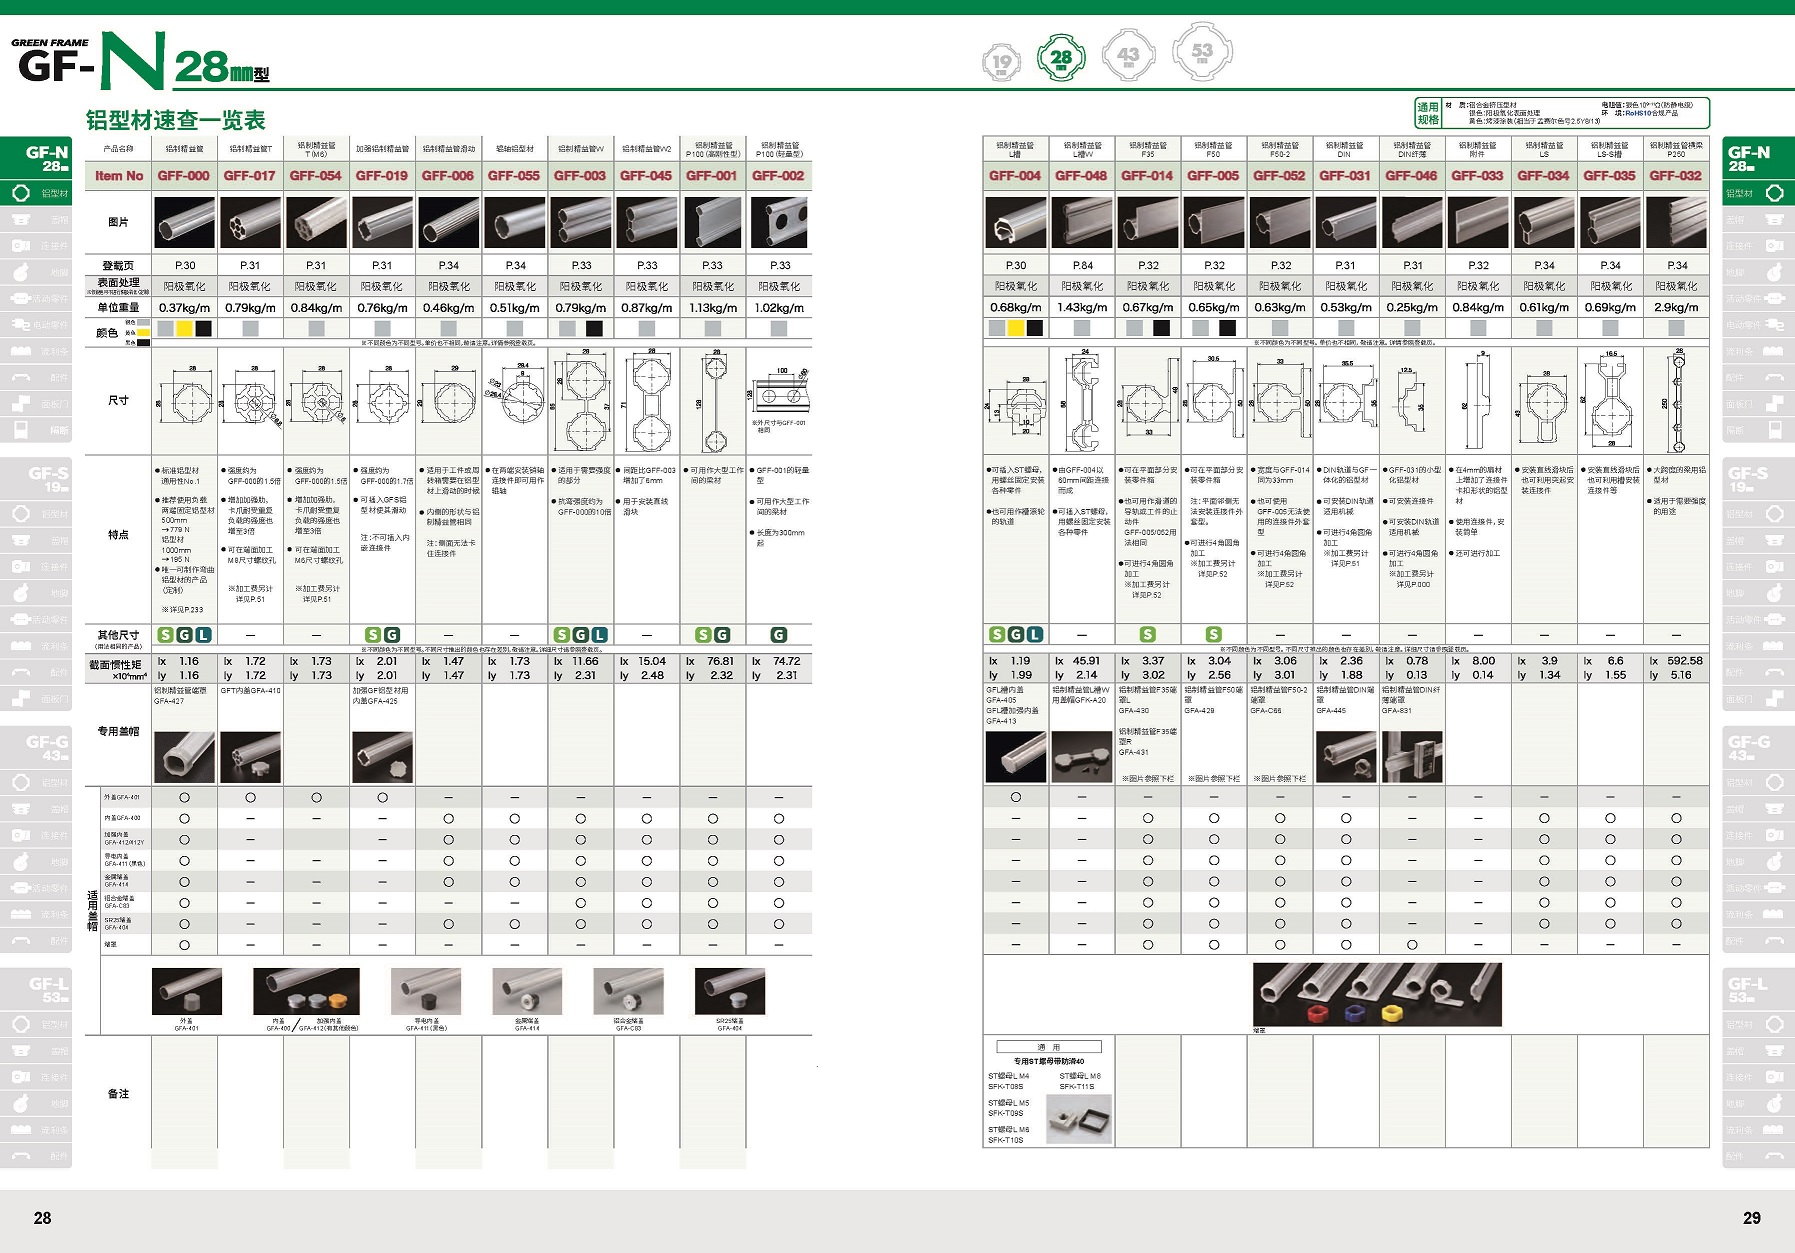Screen dimensions: 1795x1253
Task: Open 活动零件 in left sidebar GF-N section
Action: [x=36, y=298]
